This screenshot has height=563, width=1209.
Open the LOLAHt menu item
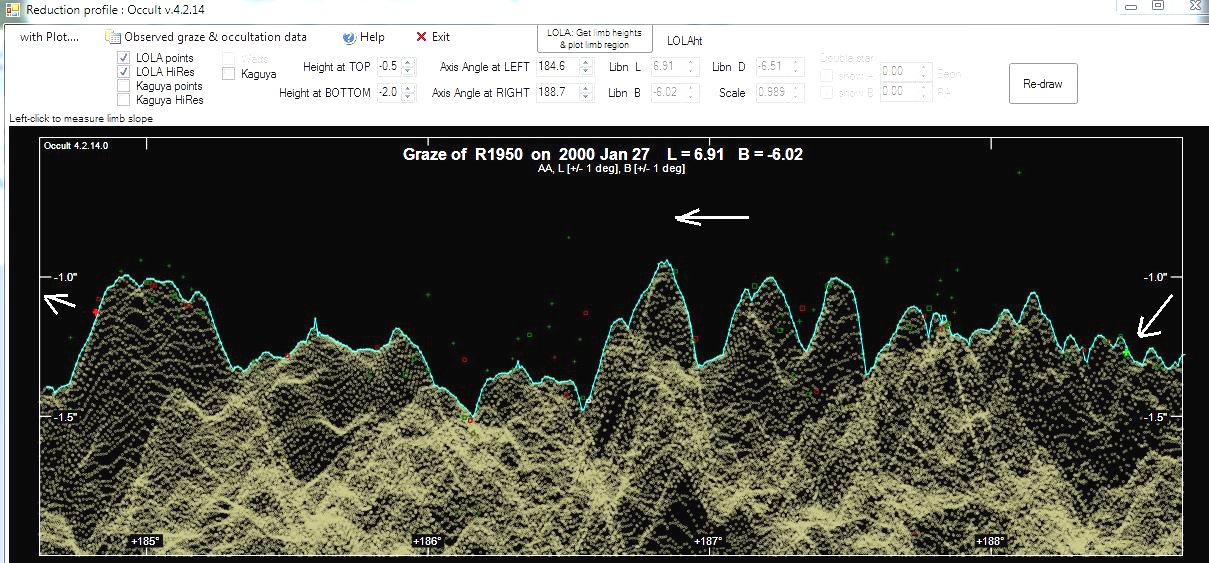click(x=684, y=40)
